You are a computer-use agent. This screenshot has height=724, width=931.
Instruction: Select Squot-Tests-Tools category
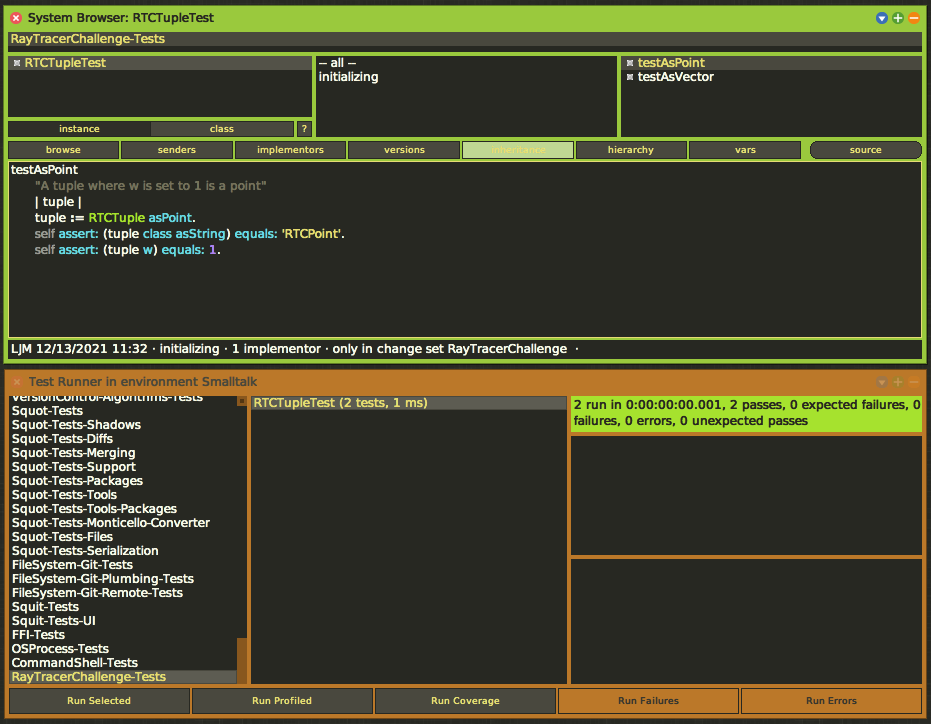[123, 495]
